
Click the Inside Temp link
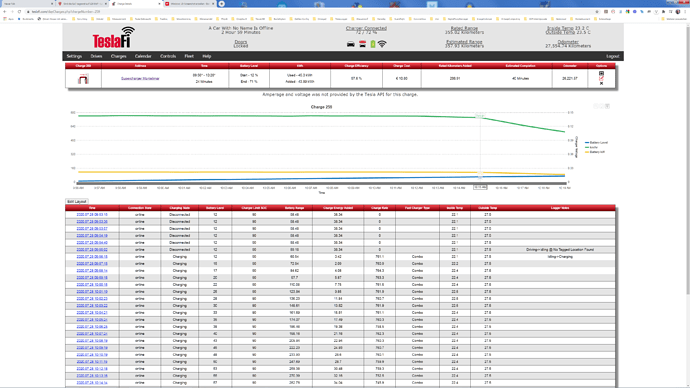pos(560,28)
